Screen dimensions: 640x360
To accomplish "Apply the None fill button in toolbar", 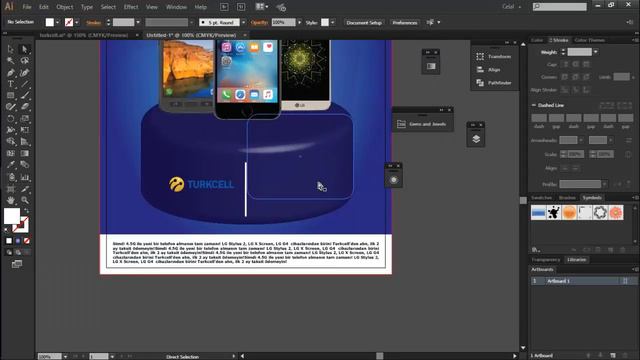I will pyautogui.click(x=27, y=241).
